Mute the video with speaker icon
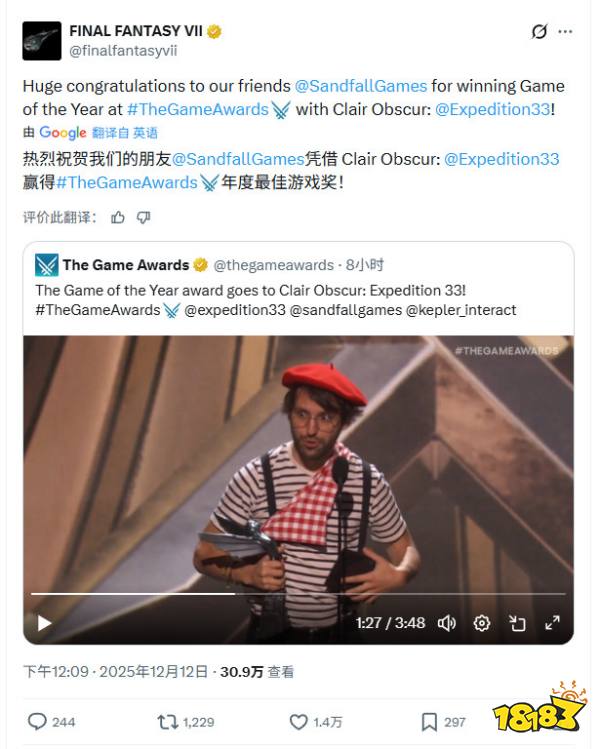The height and width of the screenshot is (749, 600). (x=447, y=623)
